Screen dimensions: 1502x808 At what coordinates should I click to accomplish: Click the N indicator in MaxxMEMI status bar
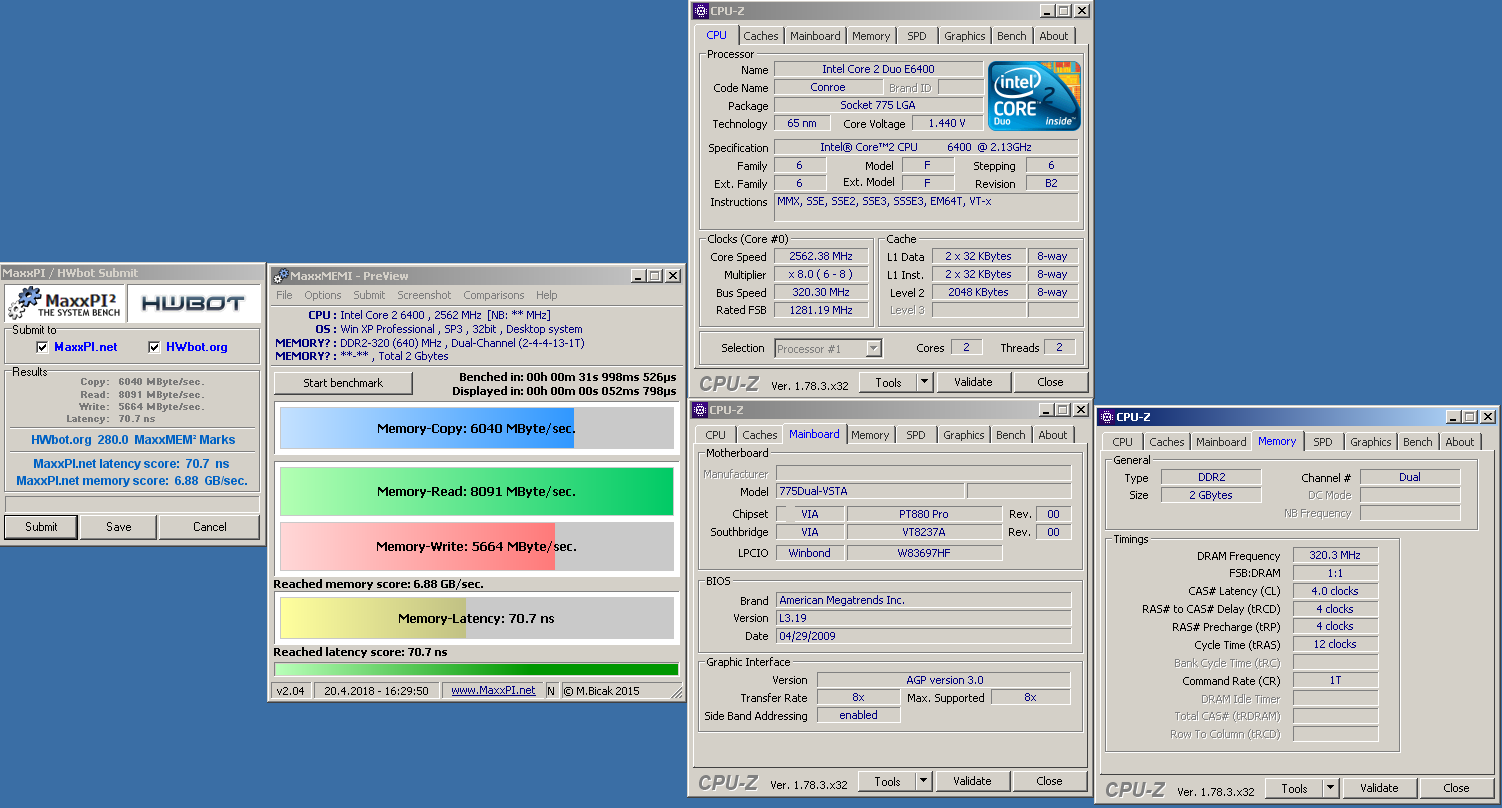(551, 690)
